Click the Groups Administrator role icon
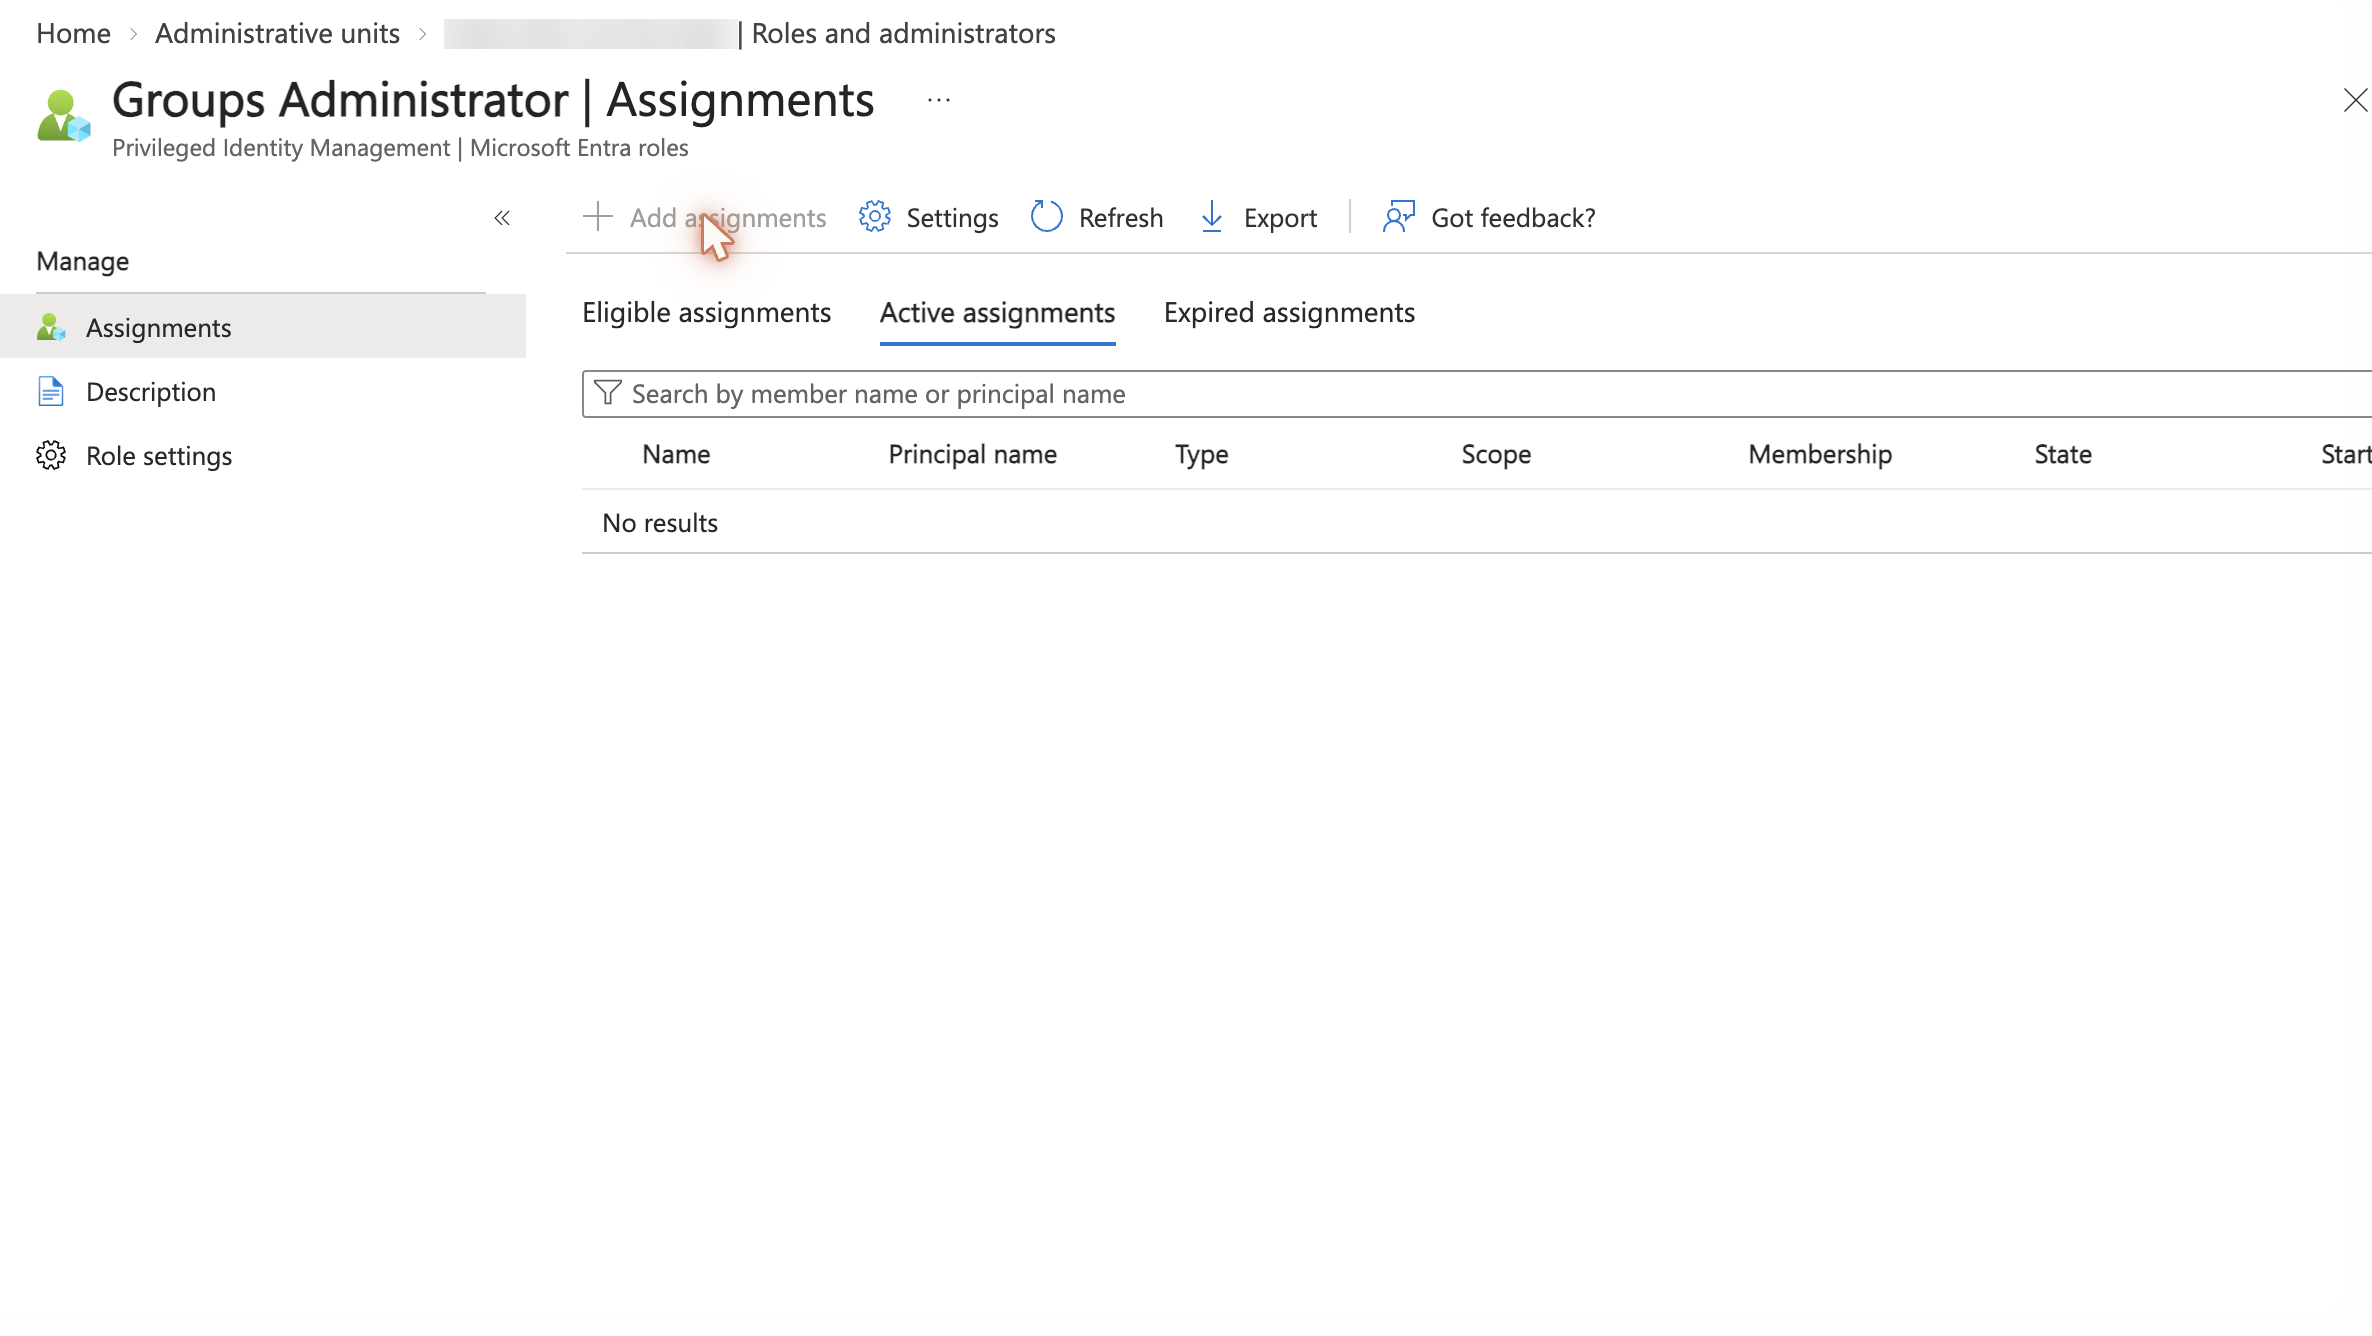Image resolution: width=2372 pixels, height=1336 pixels. click(64, 115)
